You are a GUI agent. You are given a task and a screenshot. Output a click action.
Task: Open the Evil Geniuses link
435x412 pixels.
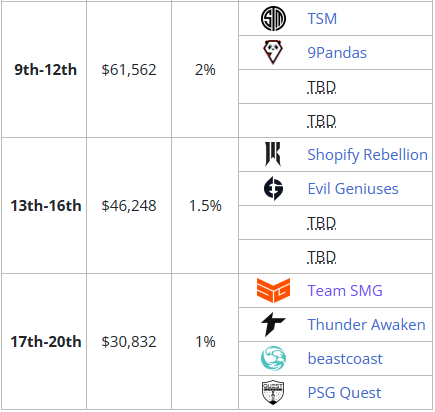pos(353,189)
